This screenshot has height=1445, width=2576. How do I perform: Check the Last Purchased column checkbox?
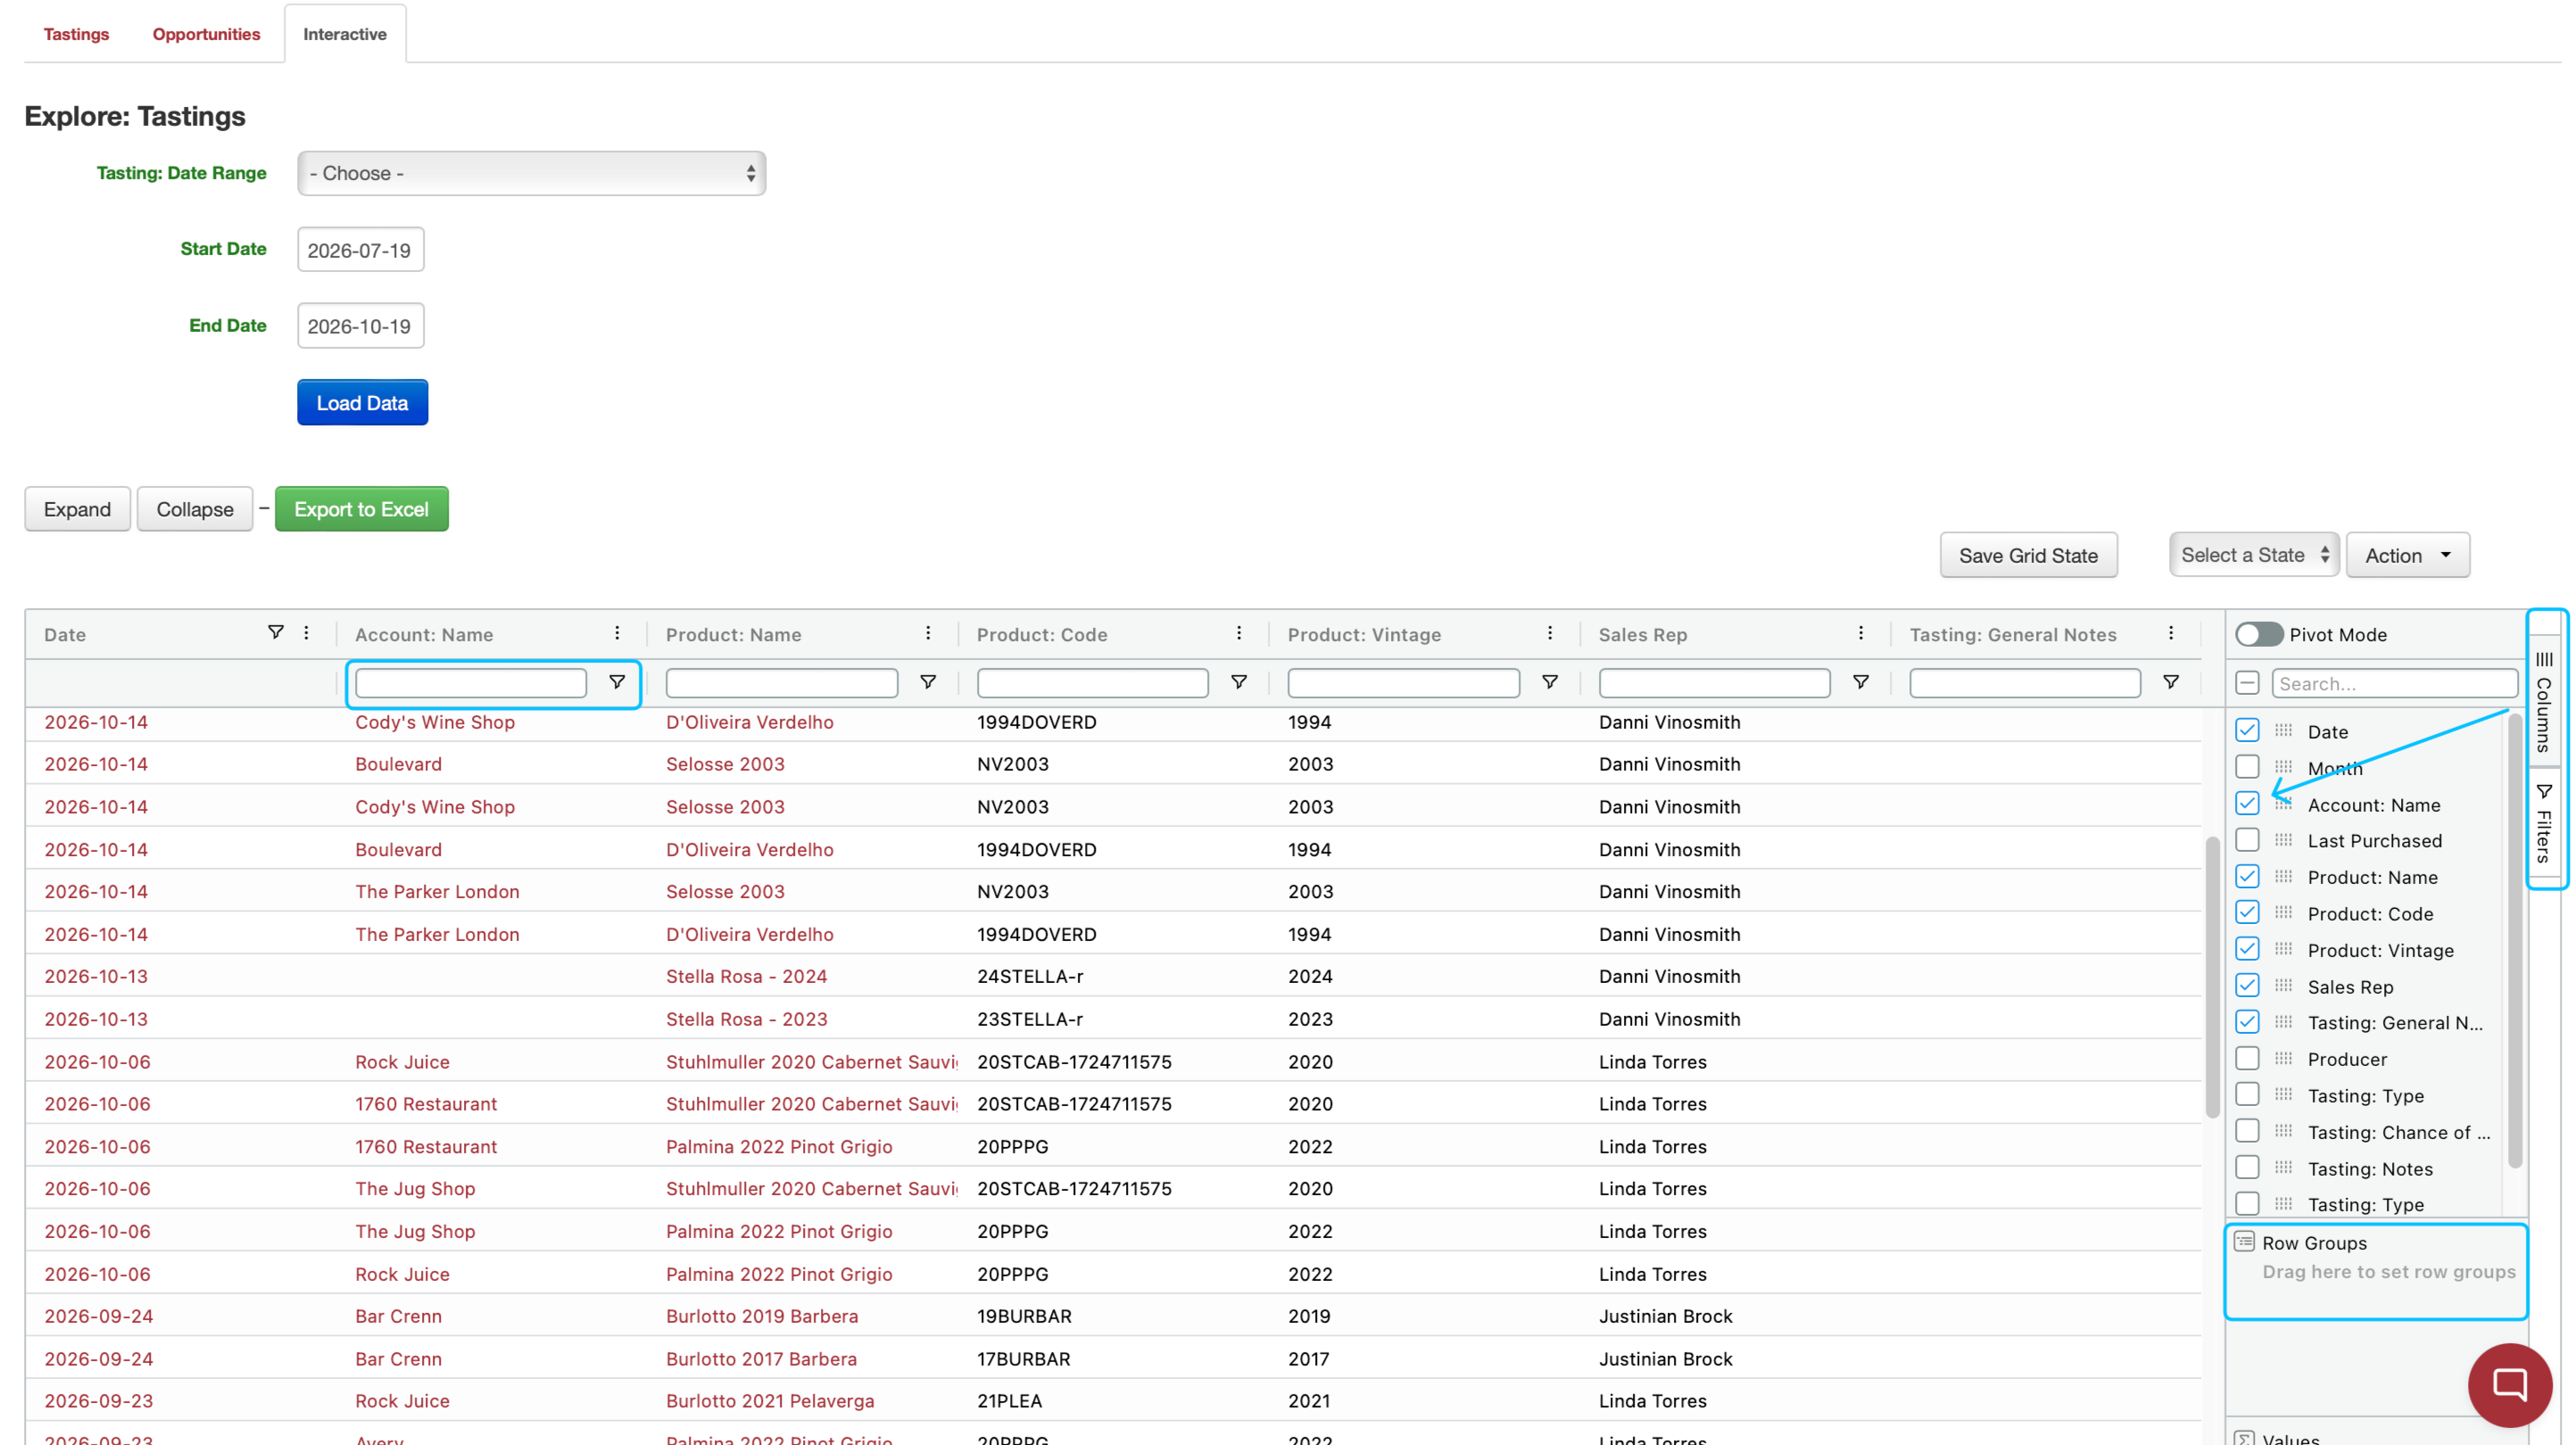pos(2247,840)
